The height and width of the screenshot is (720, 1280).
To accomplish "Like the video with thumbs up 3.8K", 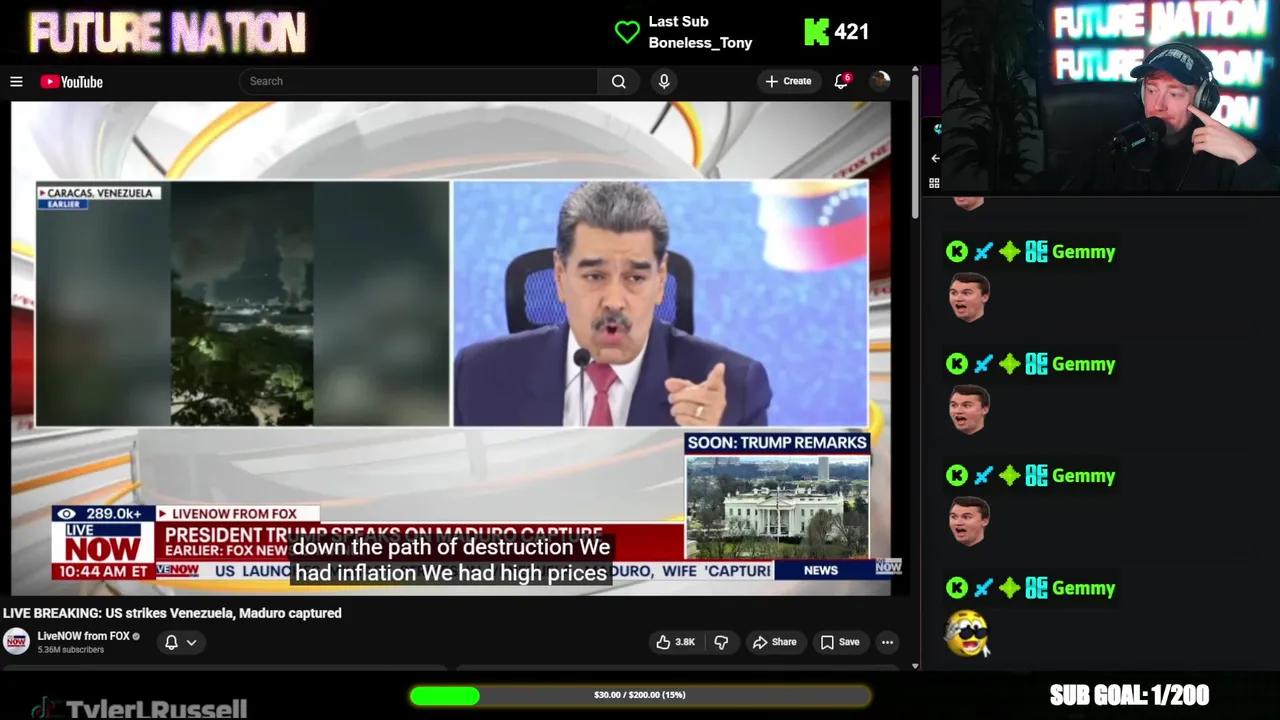I will 675,642.
